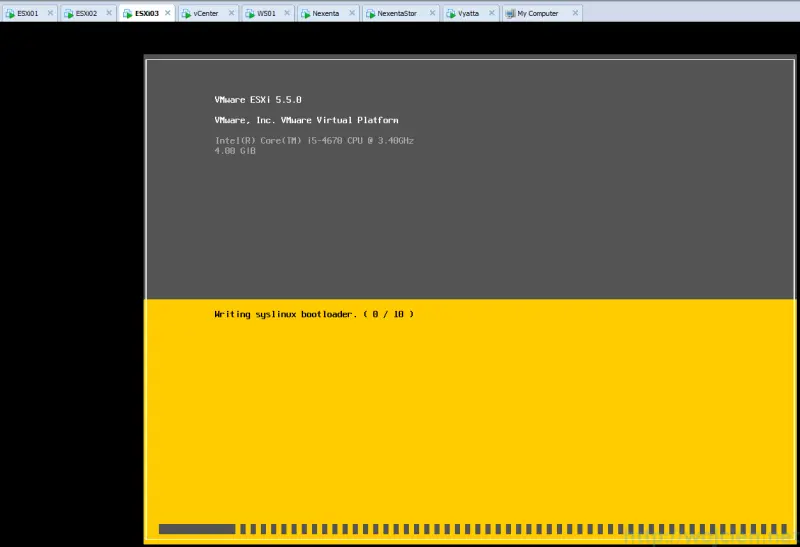Switch to the Nexenta tab
This screenshot has width=800, height=547.
coord(326,13)
